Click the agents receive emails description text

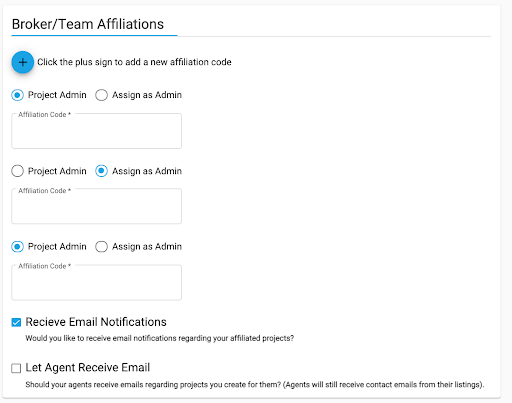255,385
